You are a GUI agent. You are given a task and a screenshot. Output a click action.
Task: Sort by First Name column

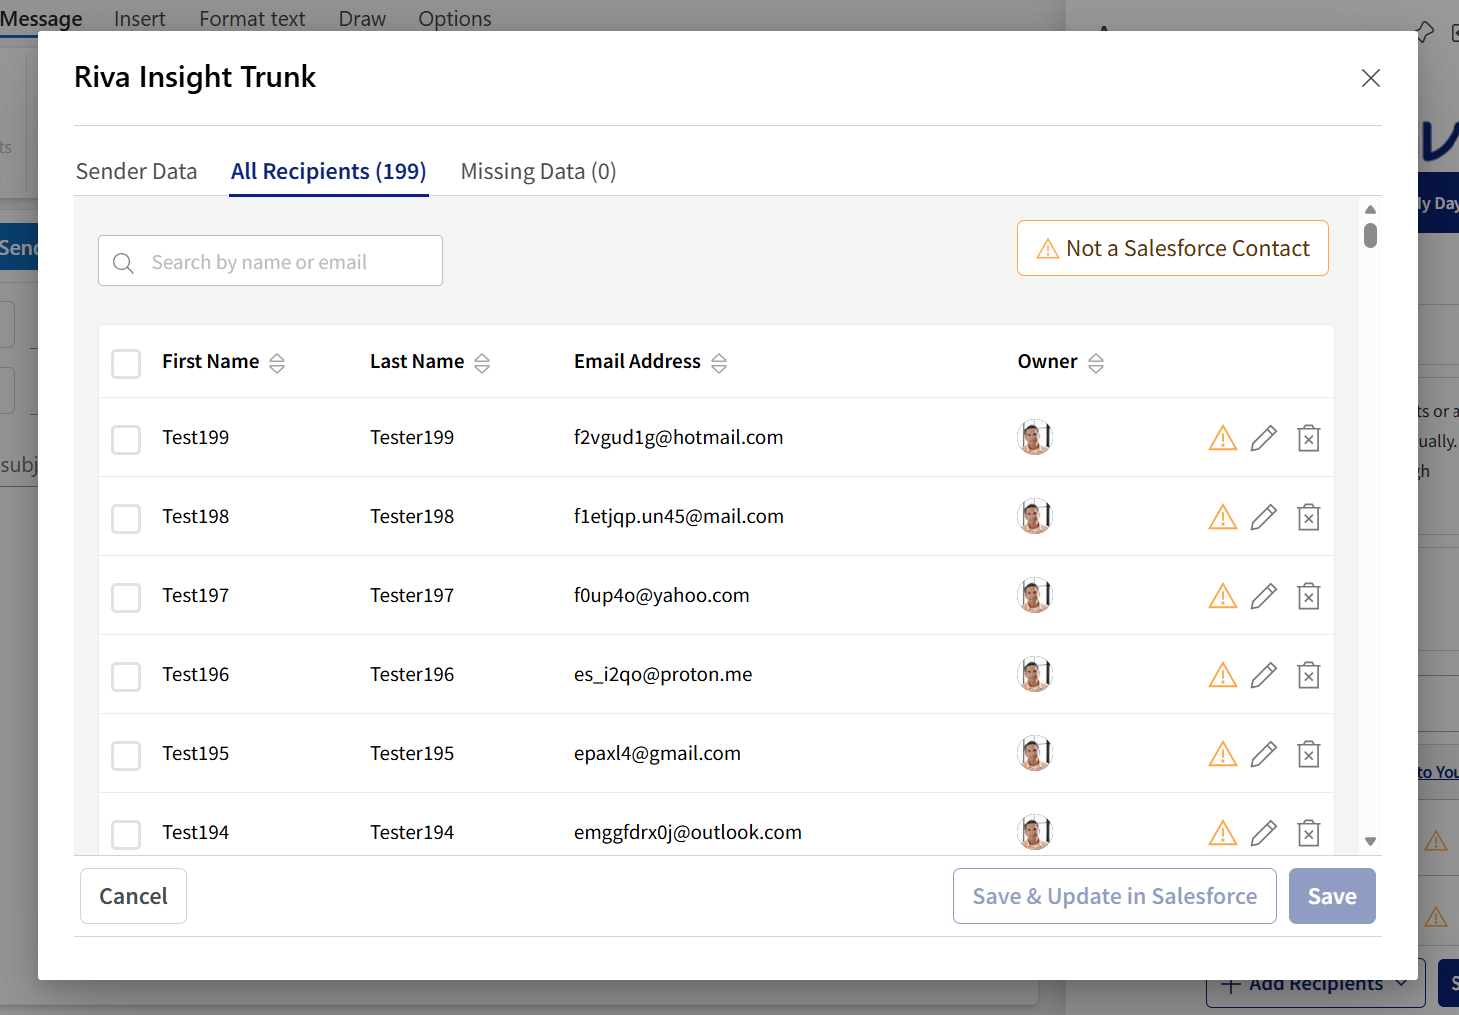coord(277,363)
